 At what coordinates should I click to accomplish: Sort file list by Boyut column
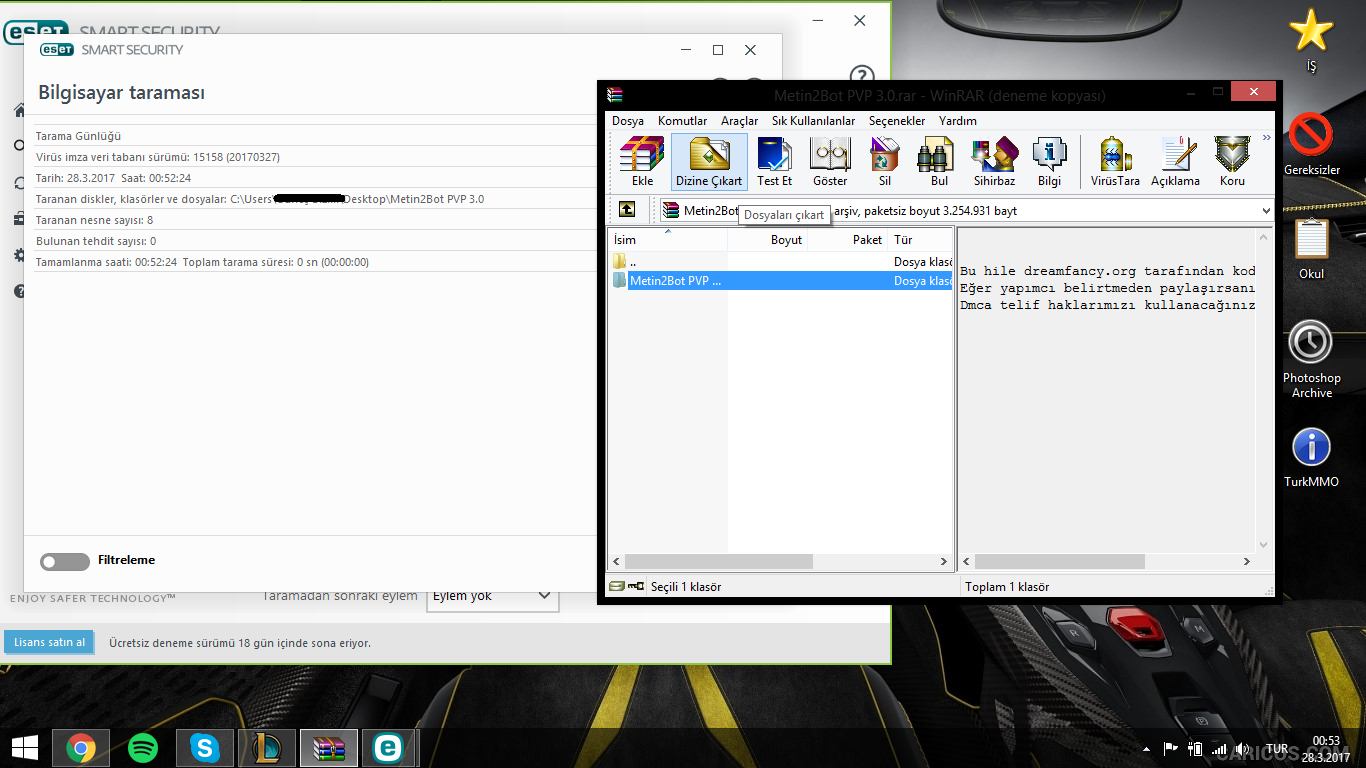coord(768,240)
